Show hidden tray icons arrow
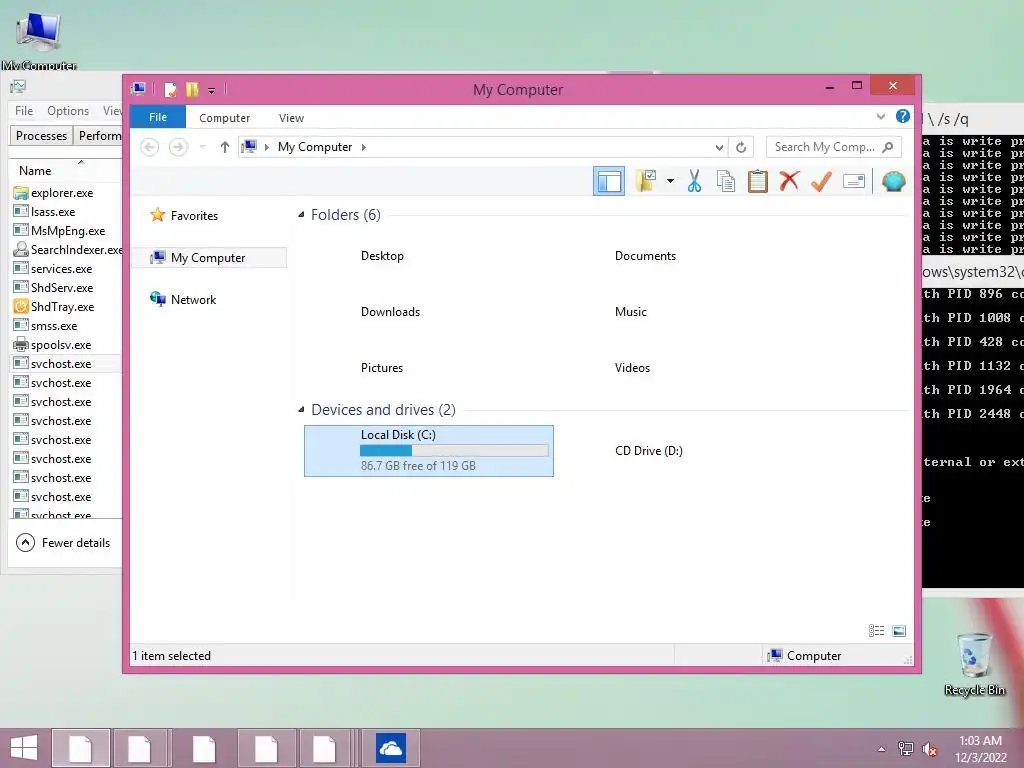The height and width of the screenshot is (768, 1024). 881,749
